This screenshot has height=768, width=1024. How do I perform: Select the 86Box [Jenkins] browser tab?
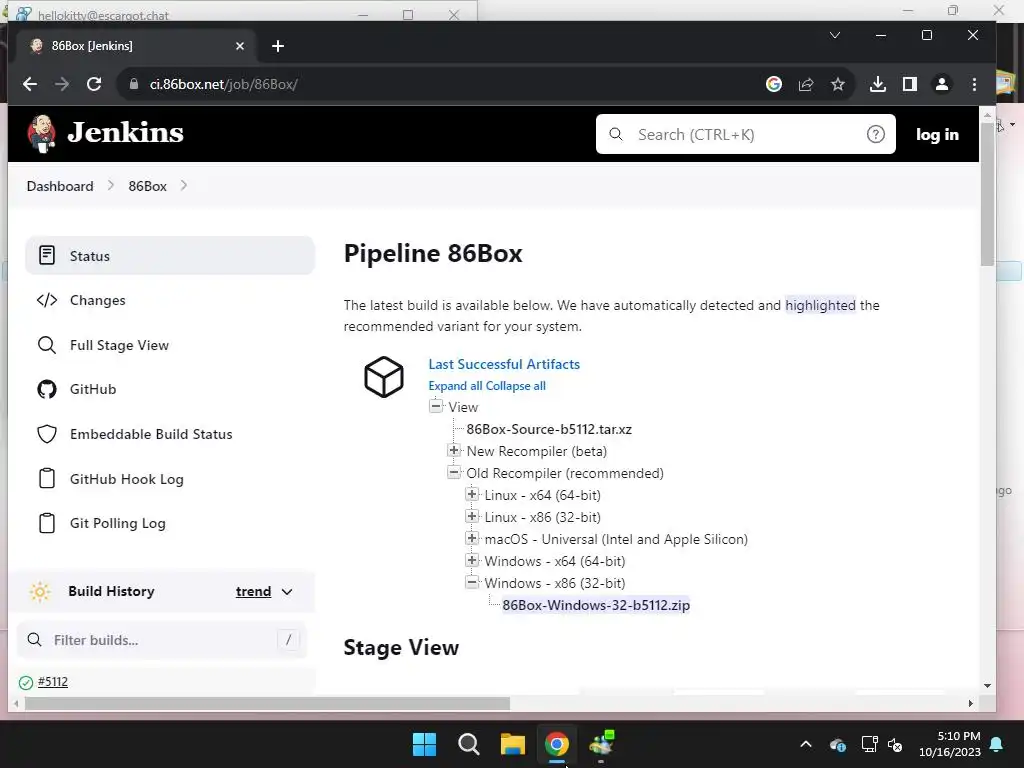137,46
